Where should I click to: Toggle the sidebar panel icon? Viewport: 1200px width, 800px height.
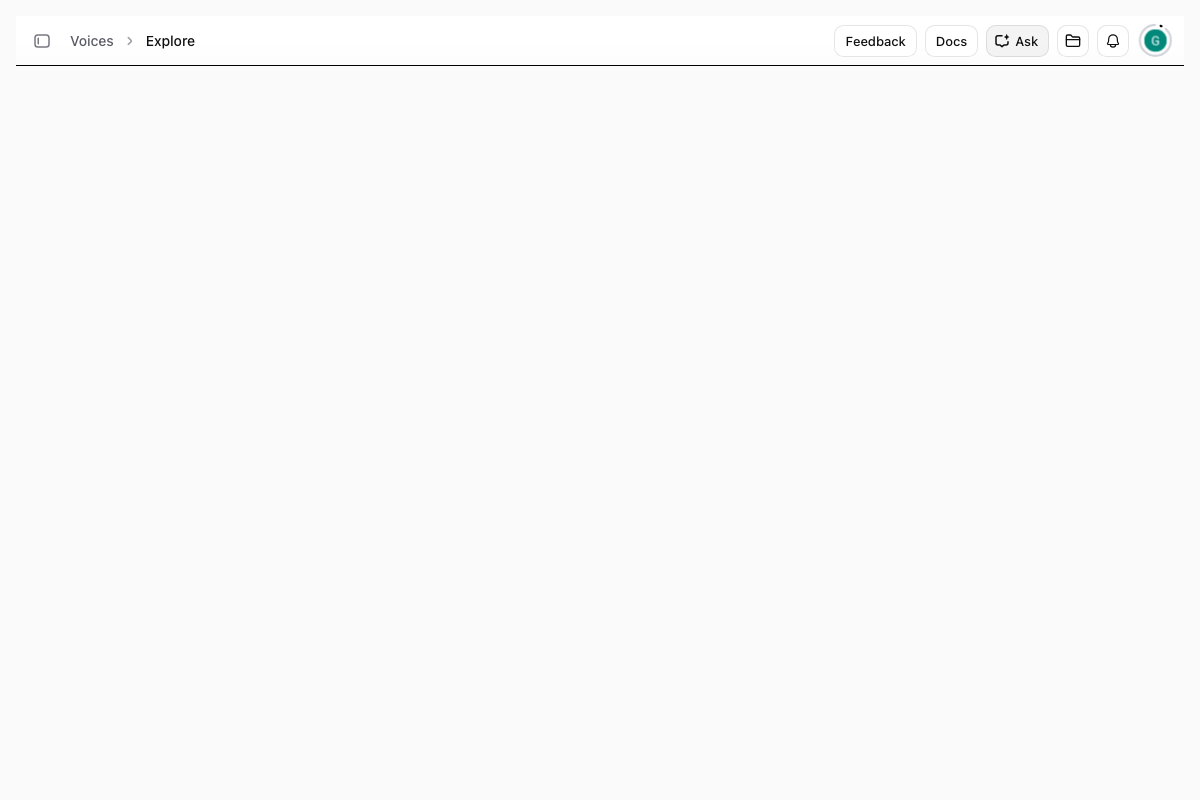(42, 41)
